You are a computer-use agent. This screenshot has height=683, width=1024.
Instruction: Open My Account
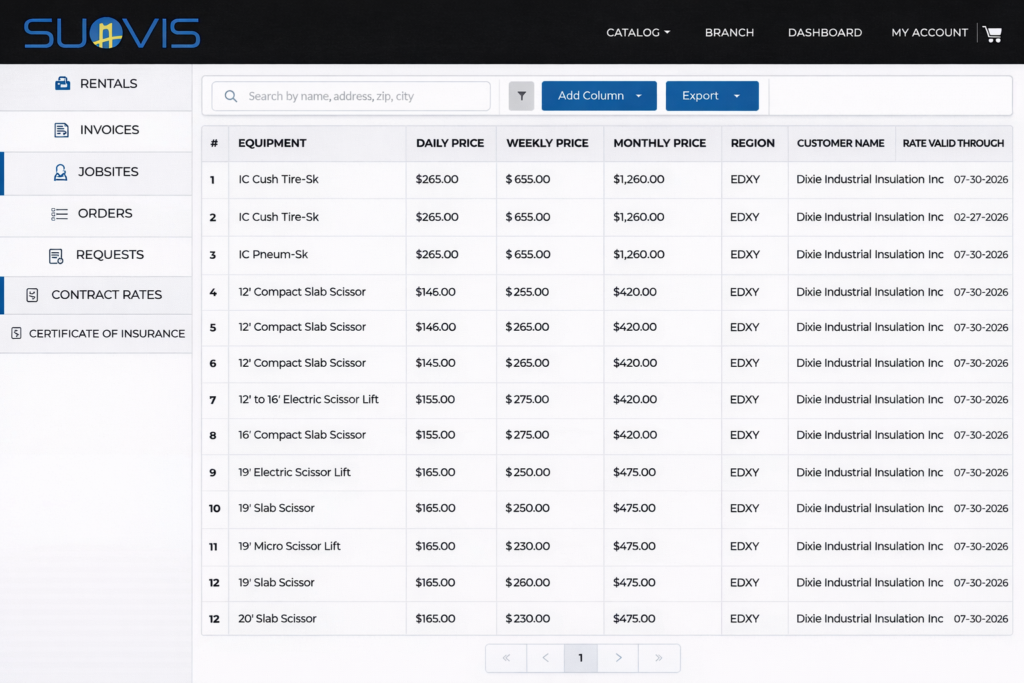coord(929,32)
